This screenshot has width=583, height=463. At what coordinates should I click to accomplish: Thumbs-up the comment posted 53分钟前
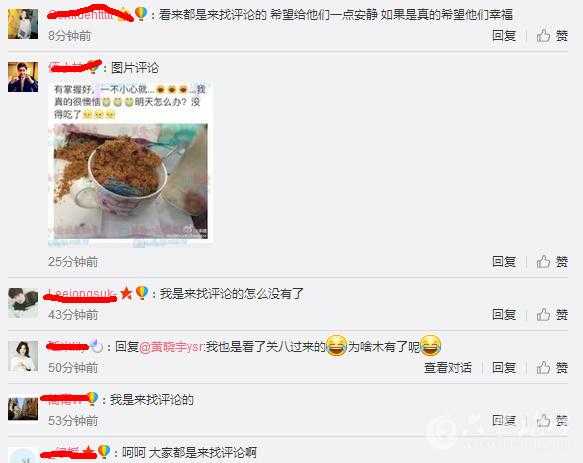pos(552,421)
